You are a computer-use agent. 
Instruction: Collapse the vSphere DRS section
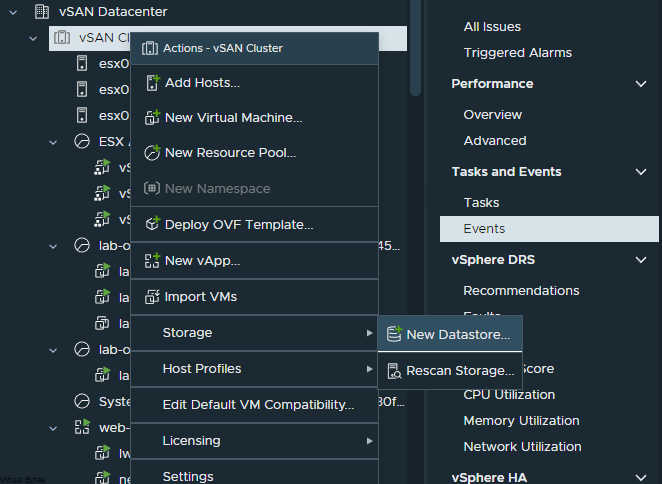(x=641, y=260)
